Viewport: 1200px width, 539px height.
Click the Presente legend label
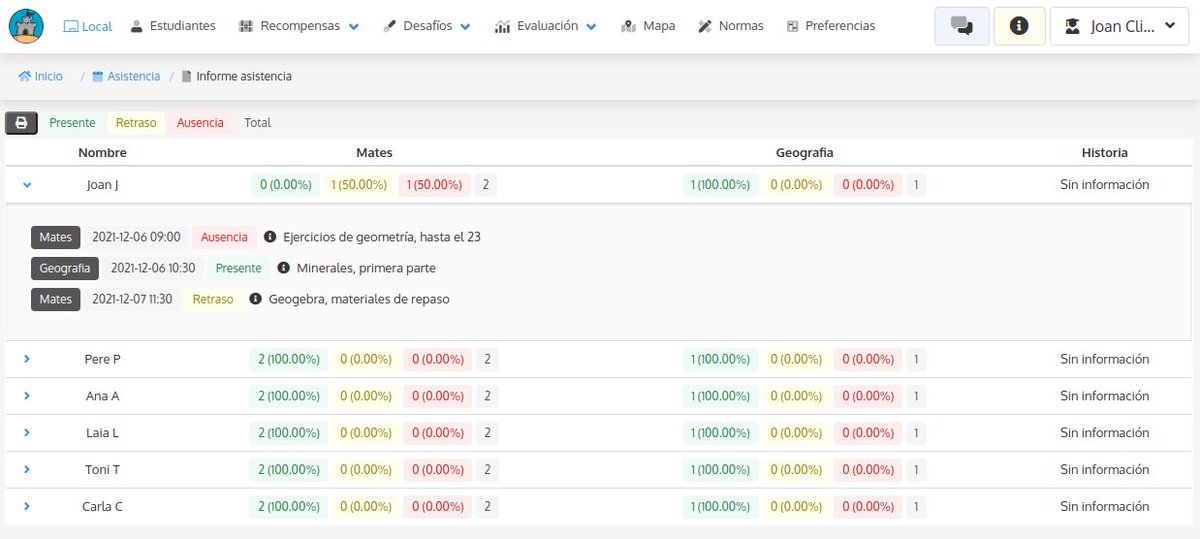click(72, 123)
